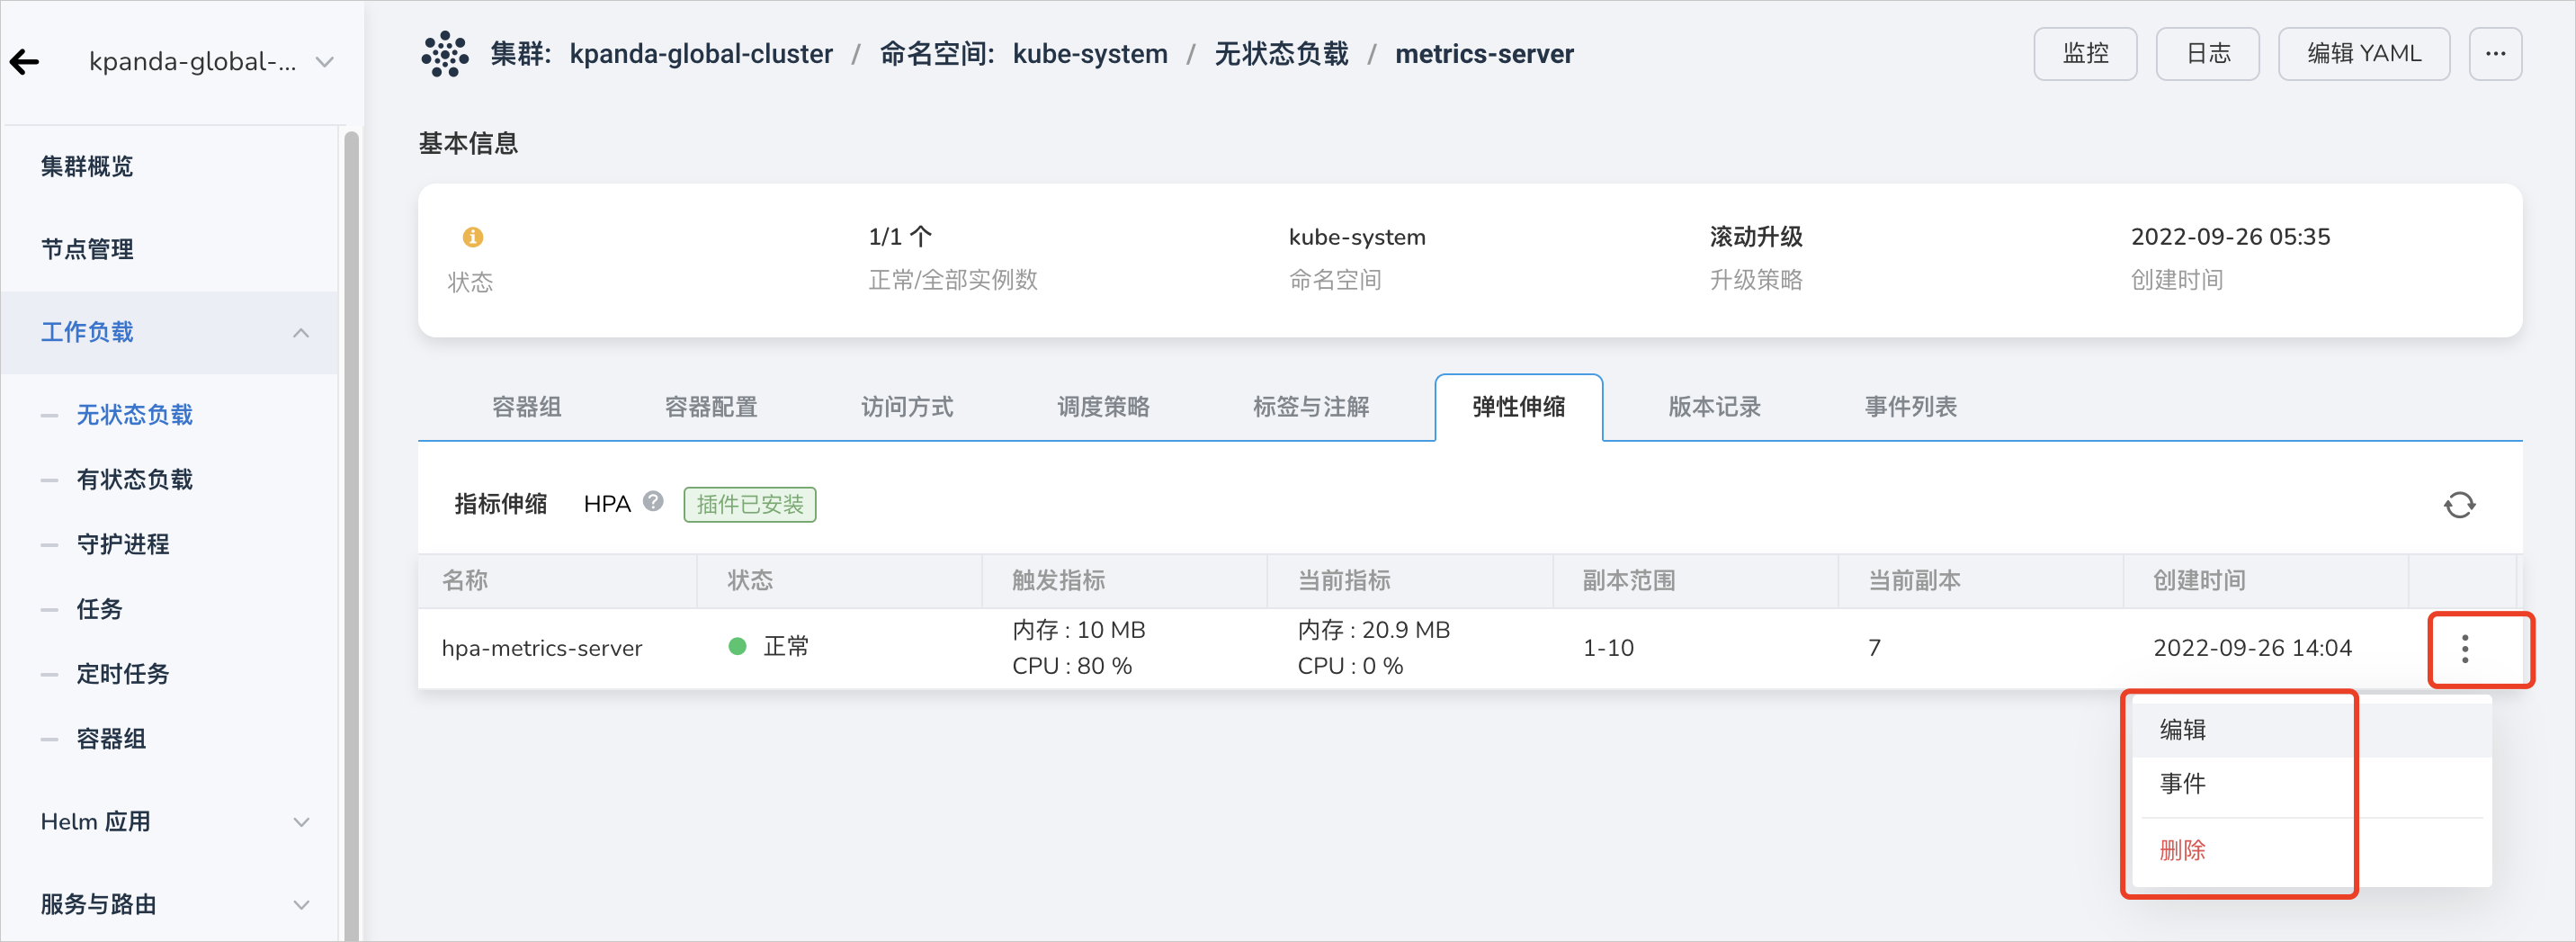The height and width of the screenshot is (942, 2576).
Task: Click the kube-system breadcrumb link
Action: [x=1090, y=54]
